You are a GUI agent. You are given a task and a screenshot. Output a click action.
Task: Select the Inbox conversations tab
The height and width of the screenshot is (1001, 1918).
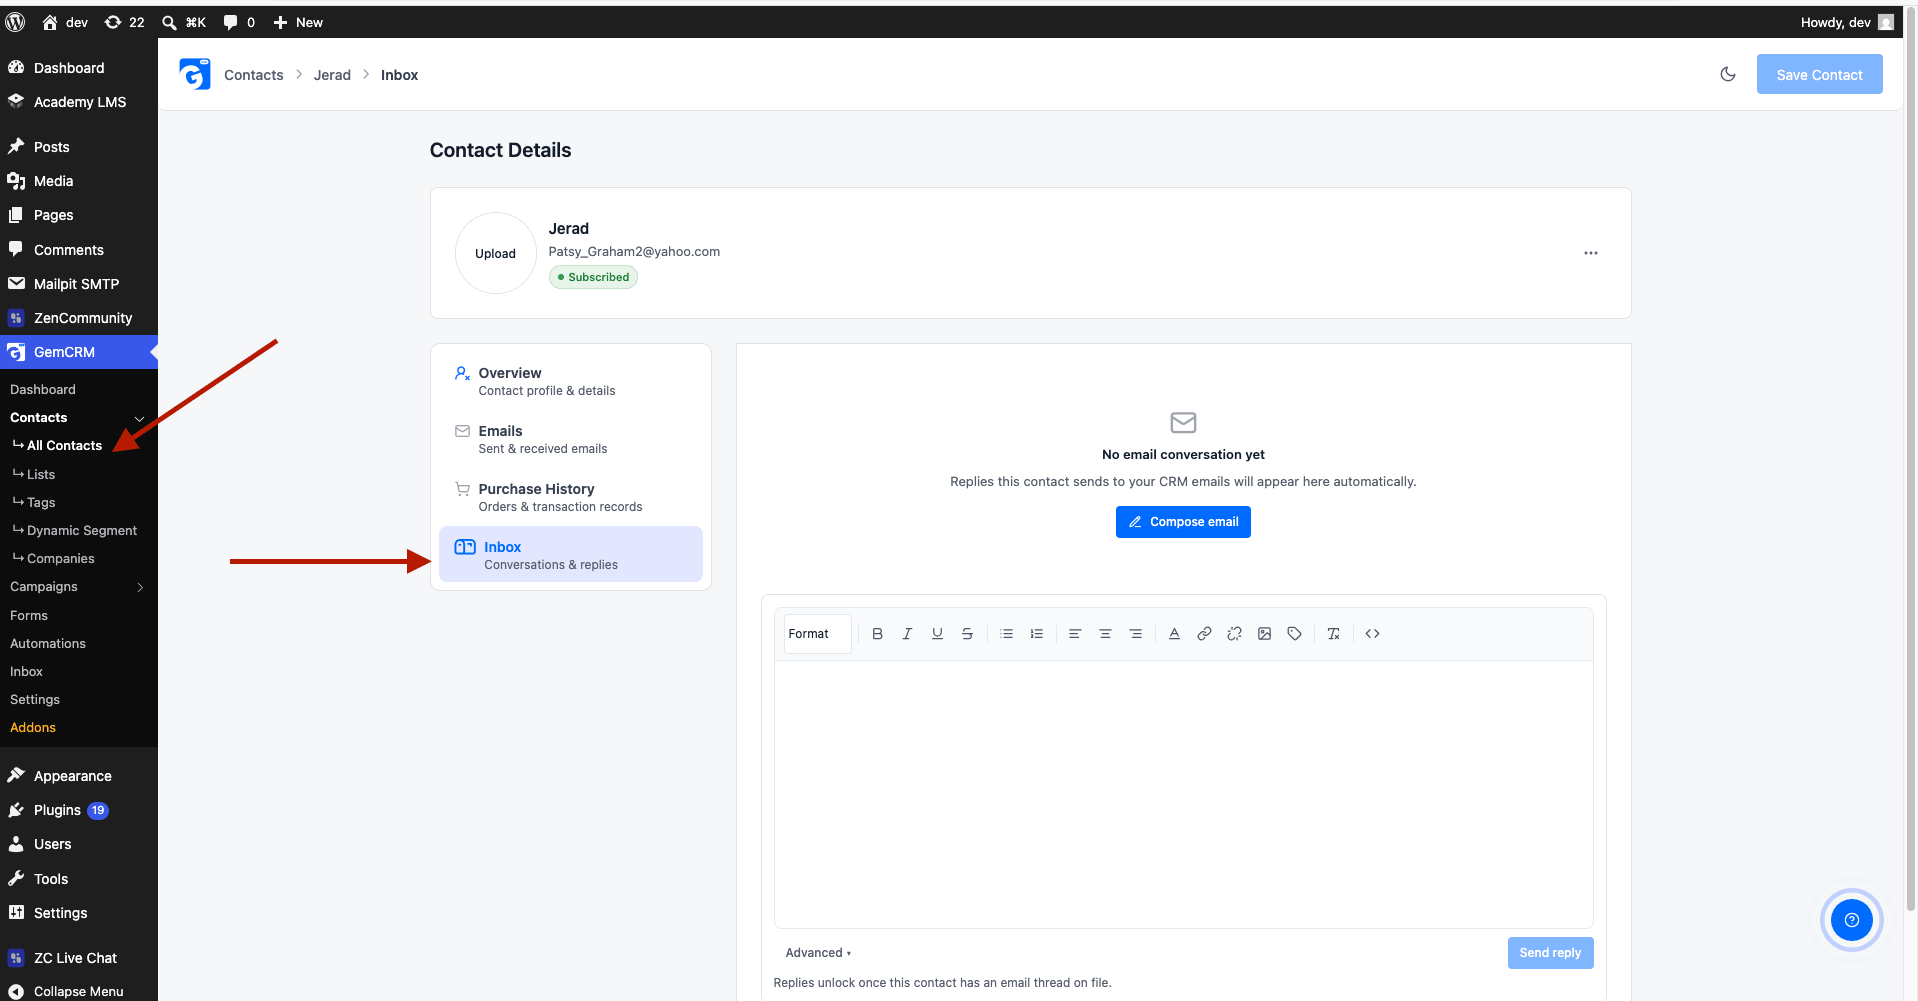tap(571, 554)
